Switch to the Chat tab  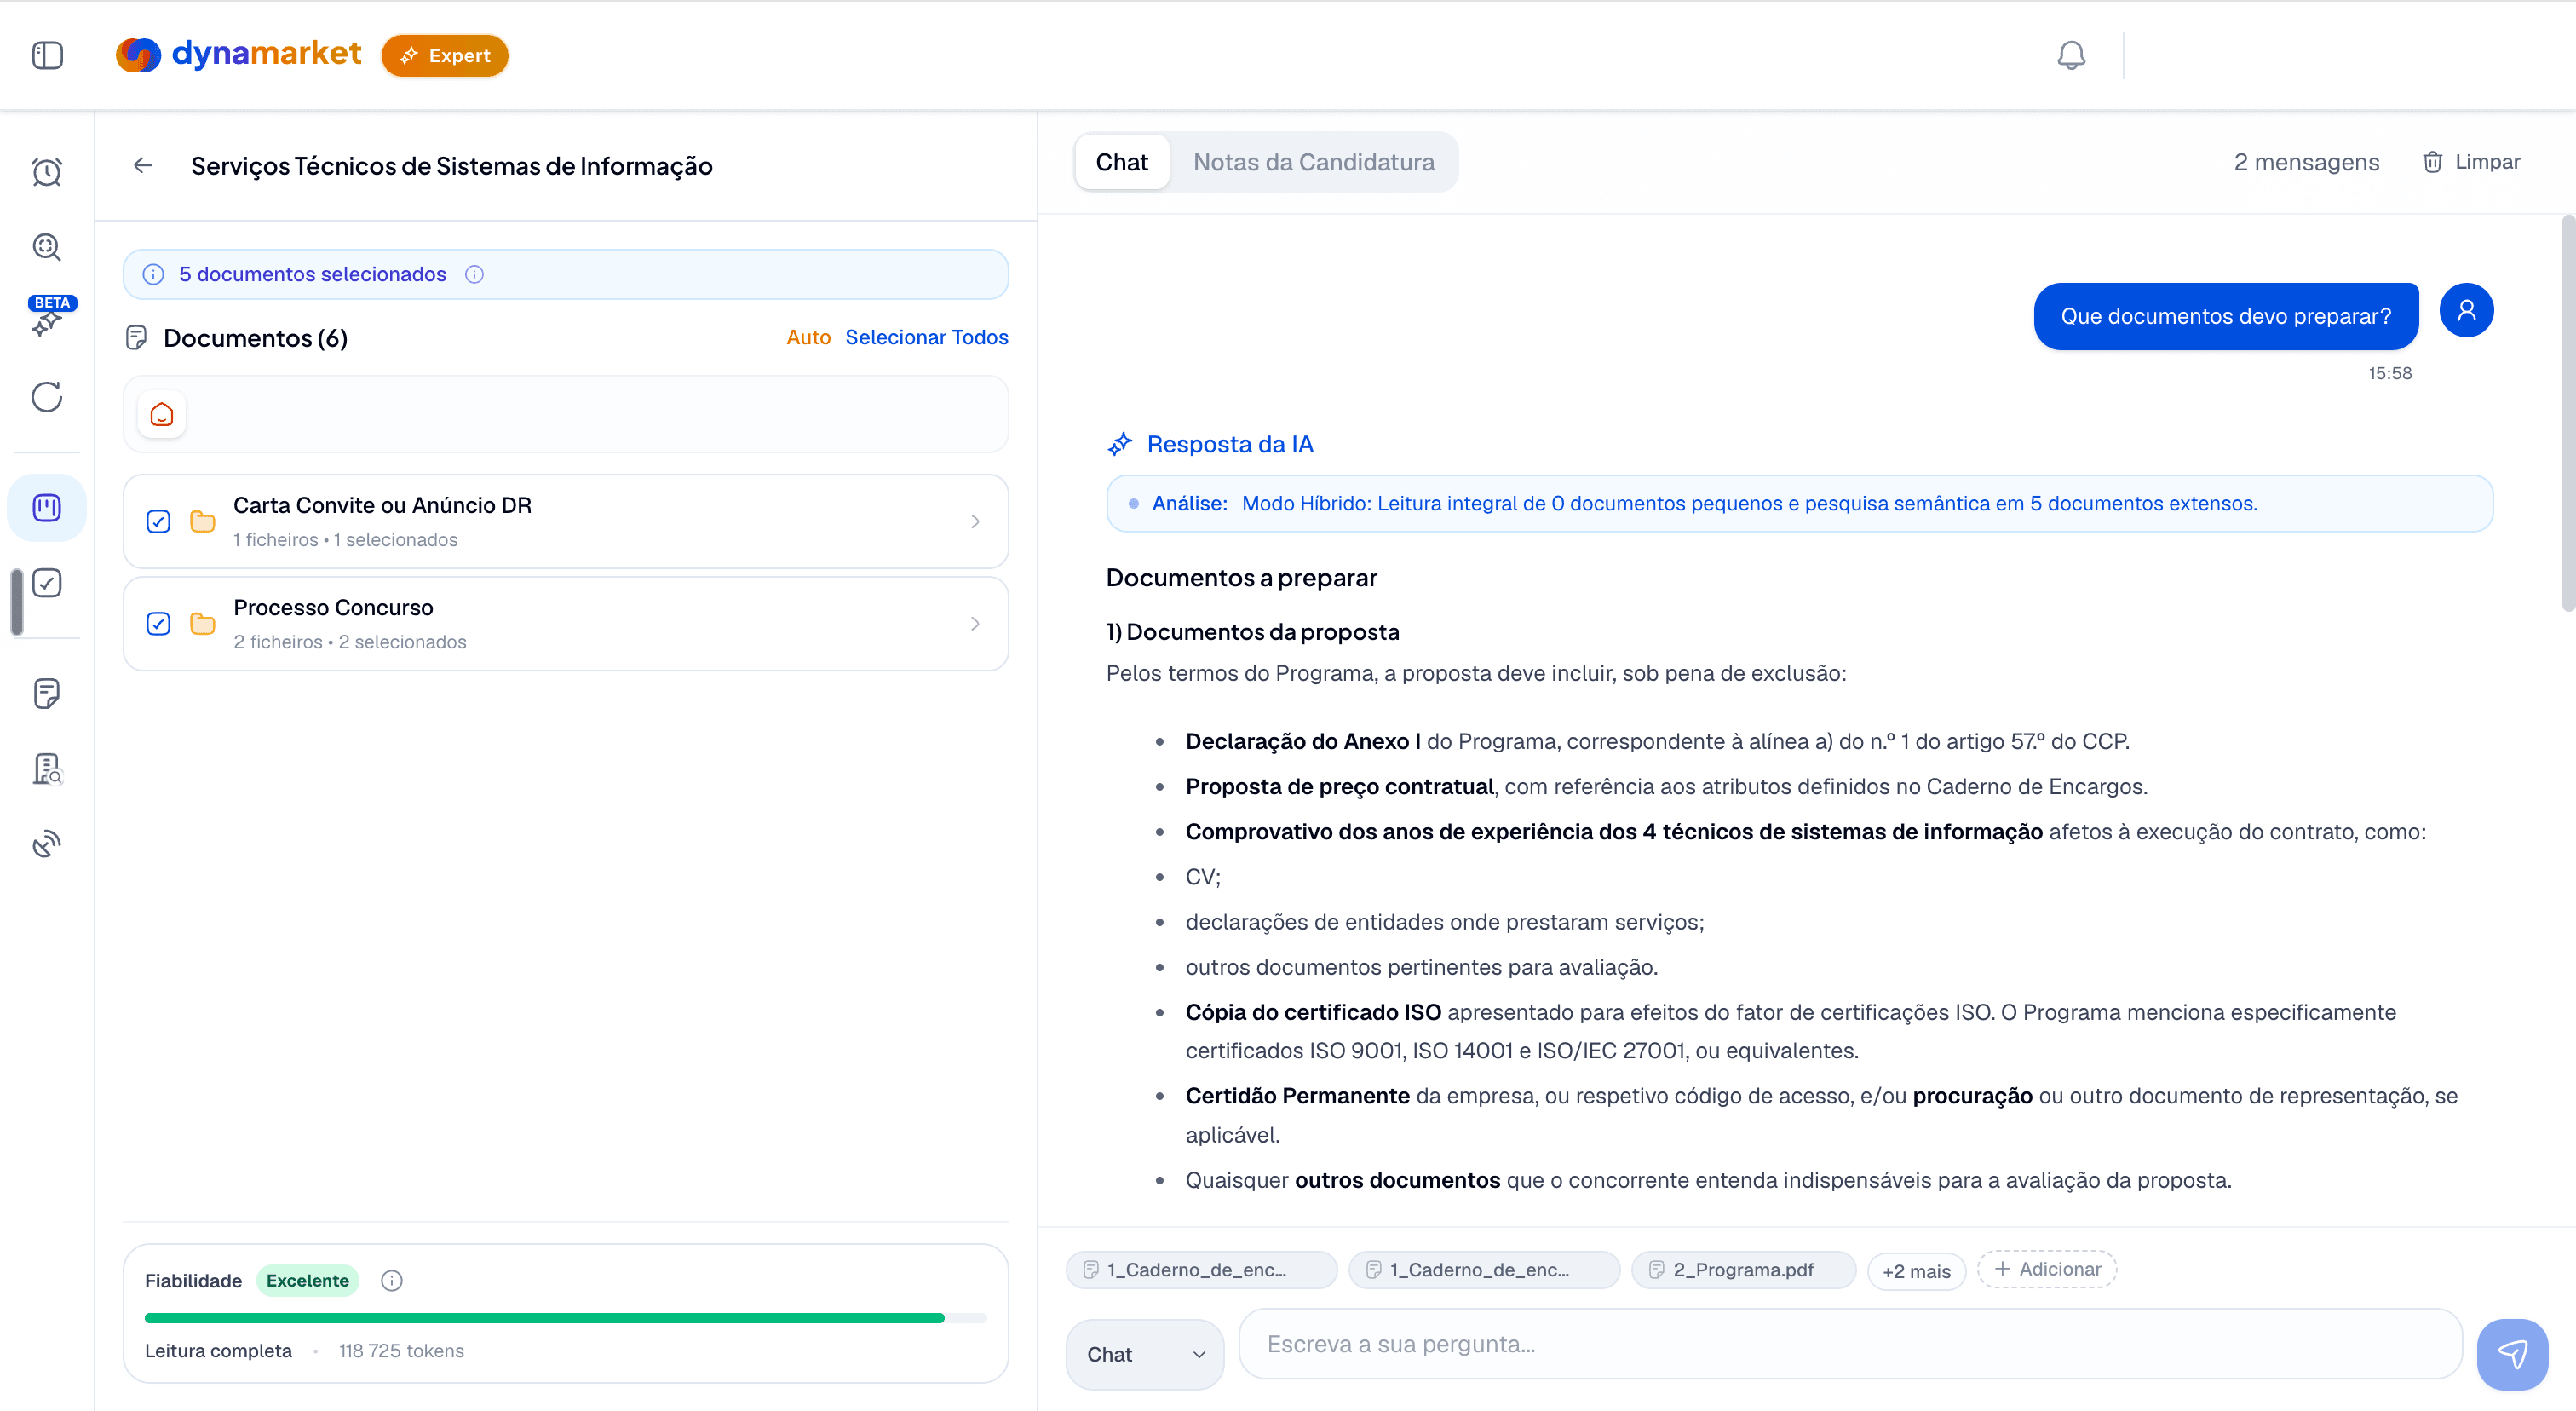1122,162
